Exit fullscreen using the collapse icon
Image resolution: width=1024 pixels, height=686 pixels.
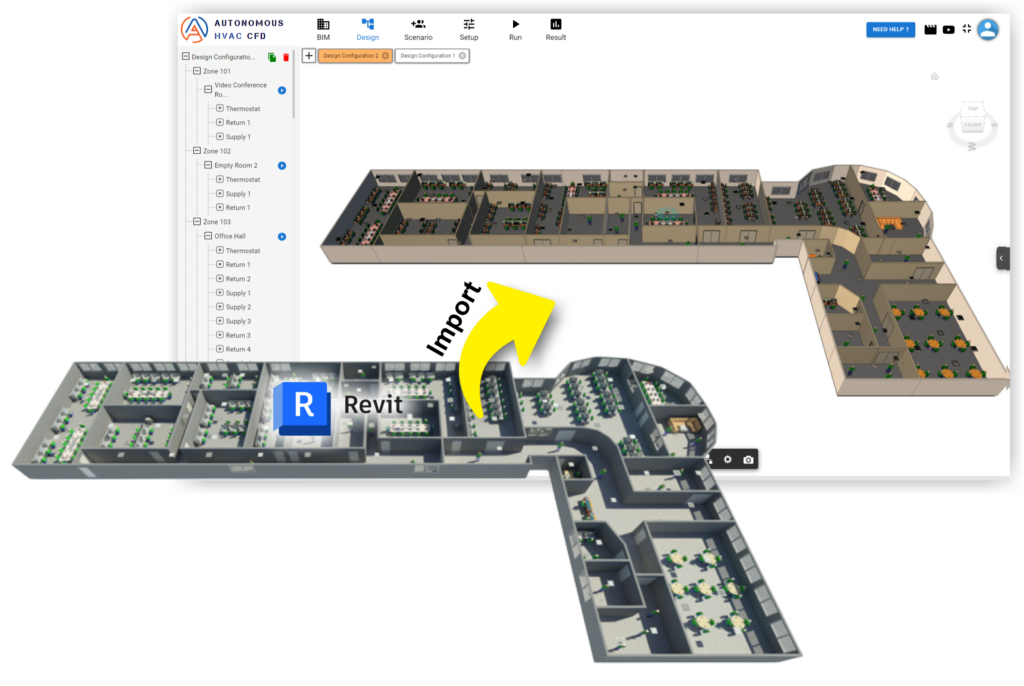pyautogui.click(x=966, y=29)
